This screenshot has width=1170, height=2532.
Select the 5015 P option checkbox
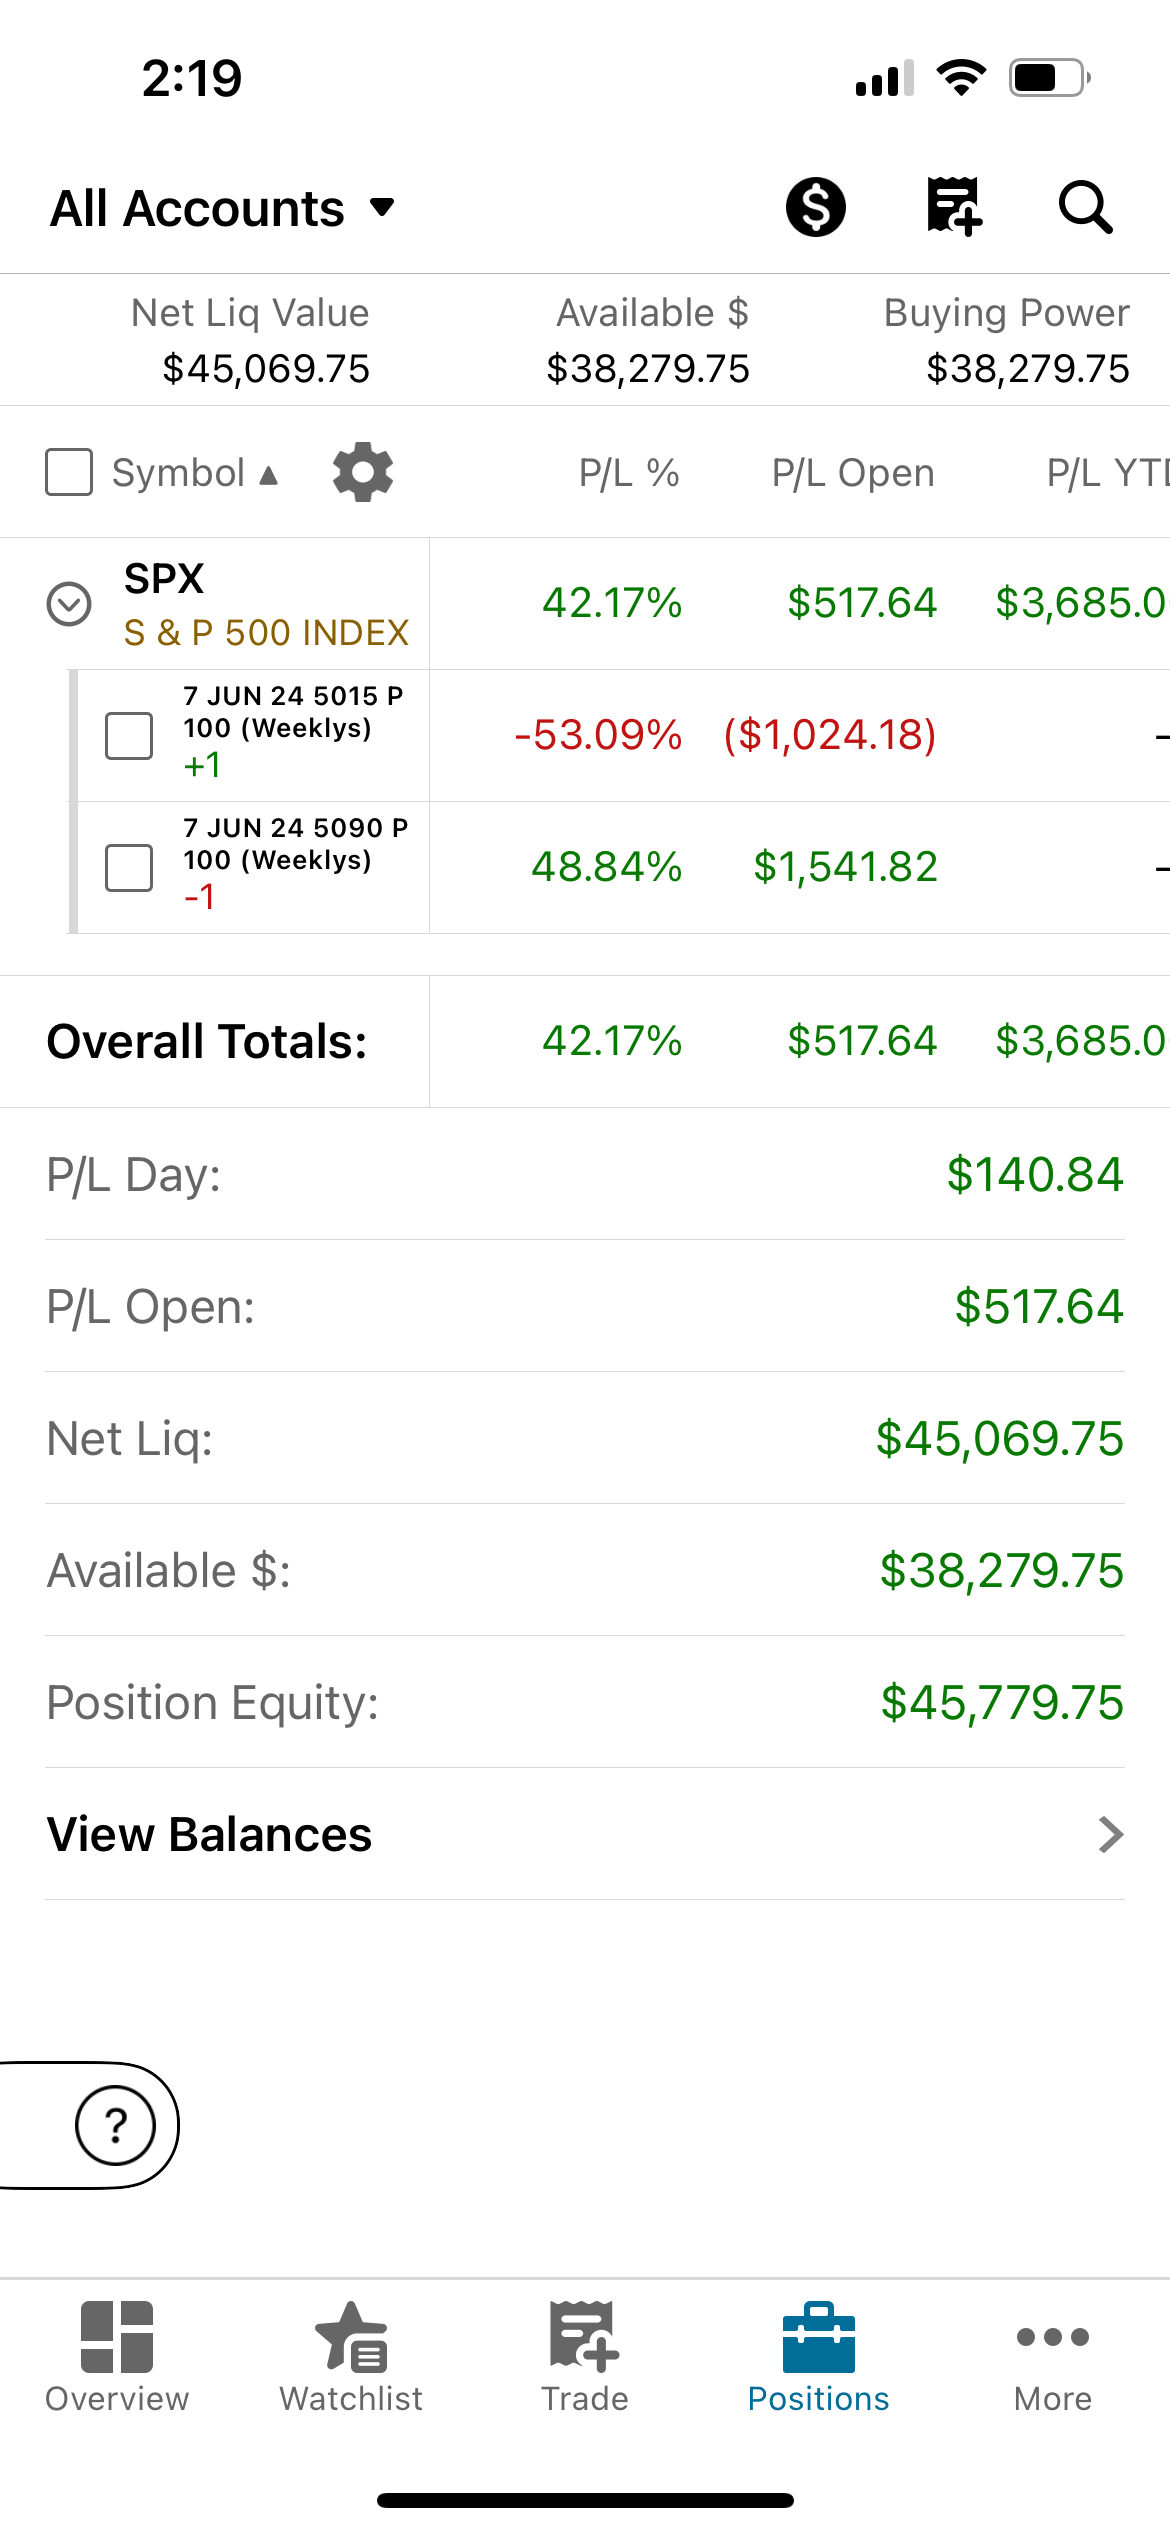click(x=129, y=736)
